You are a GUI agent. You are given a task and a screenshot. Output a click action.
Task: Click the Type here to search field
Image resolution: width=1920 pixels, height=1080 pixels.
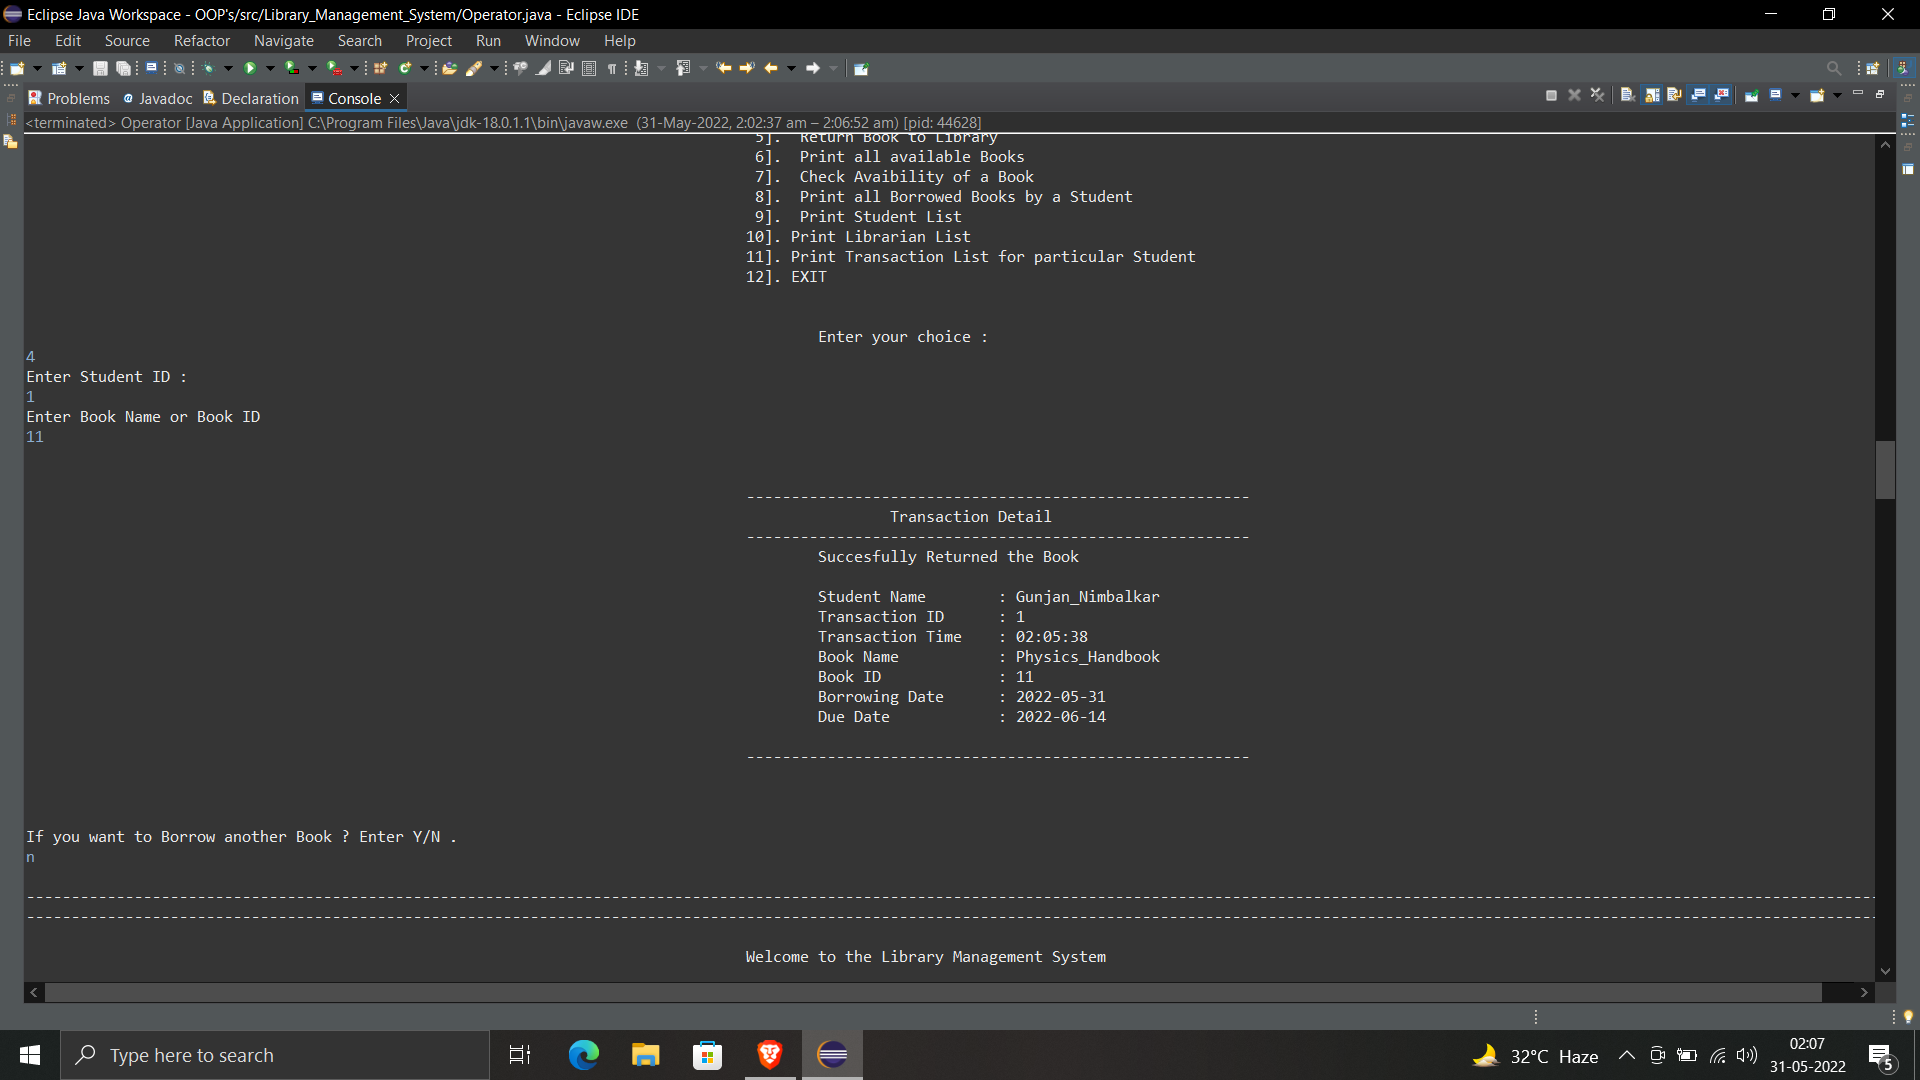tap(275, 1055)
